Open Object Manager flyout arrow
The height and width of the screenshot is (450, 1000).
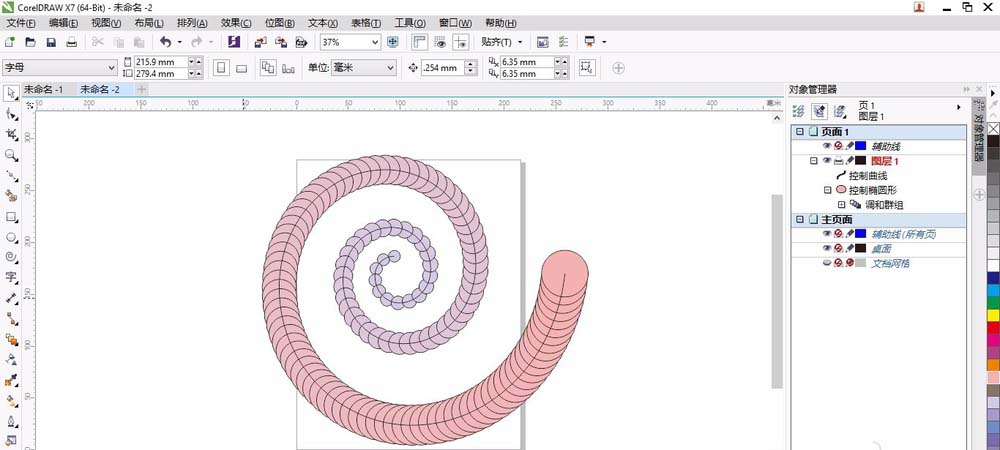[959, 107]
